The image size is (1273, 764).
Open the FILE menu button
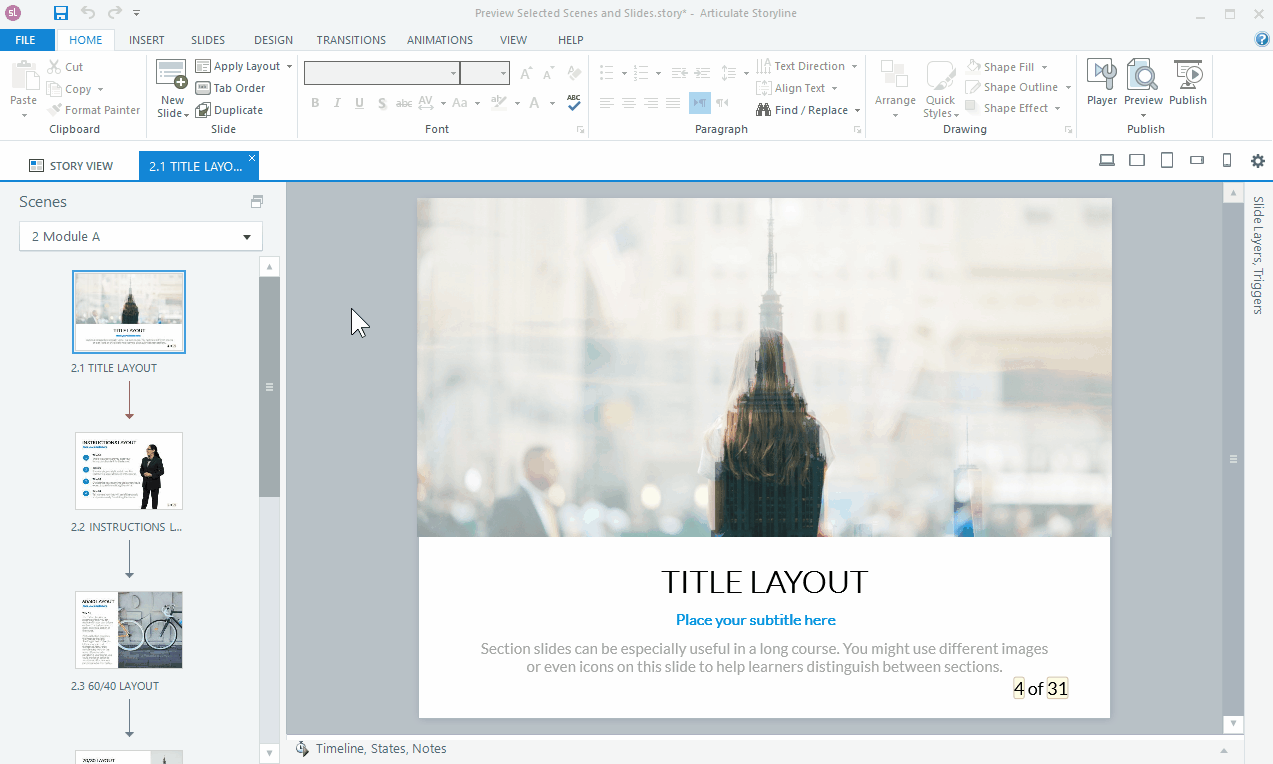click(x=26, y=40)
